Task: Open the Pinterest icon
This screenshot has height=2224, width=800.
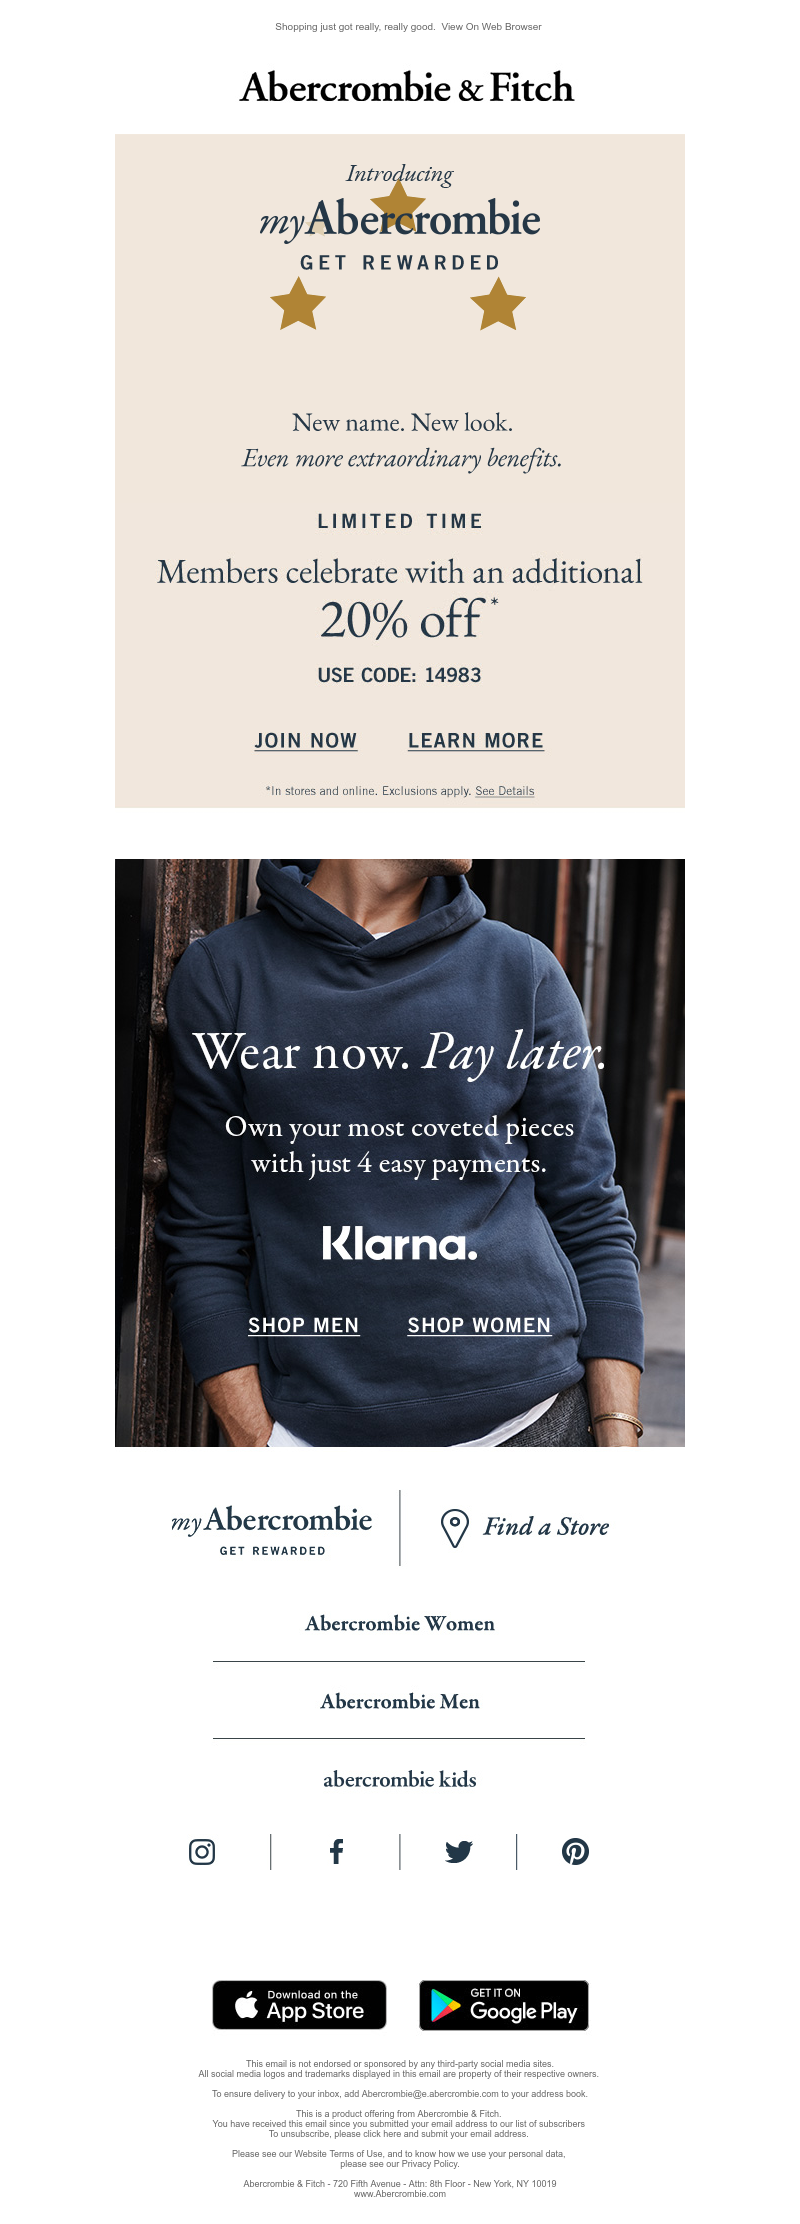Action: pyautogui.click(x=576, y=1852)
